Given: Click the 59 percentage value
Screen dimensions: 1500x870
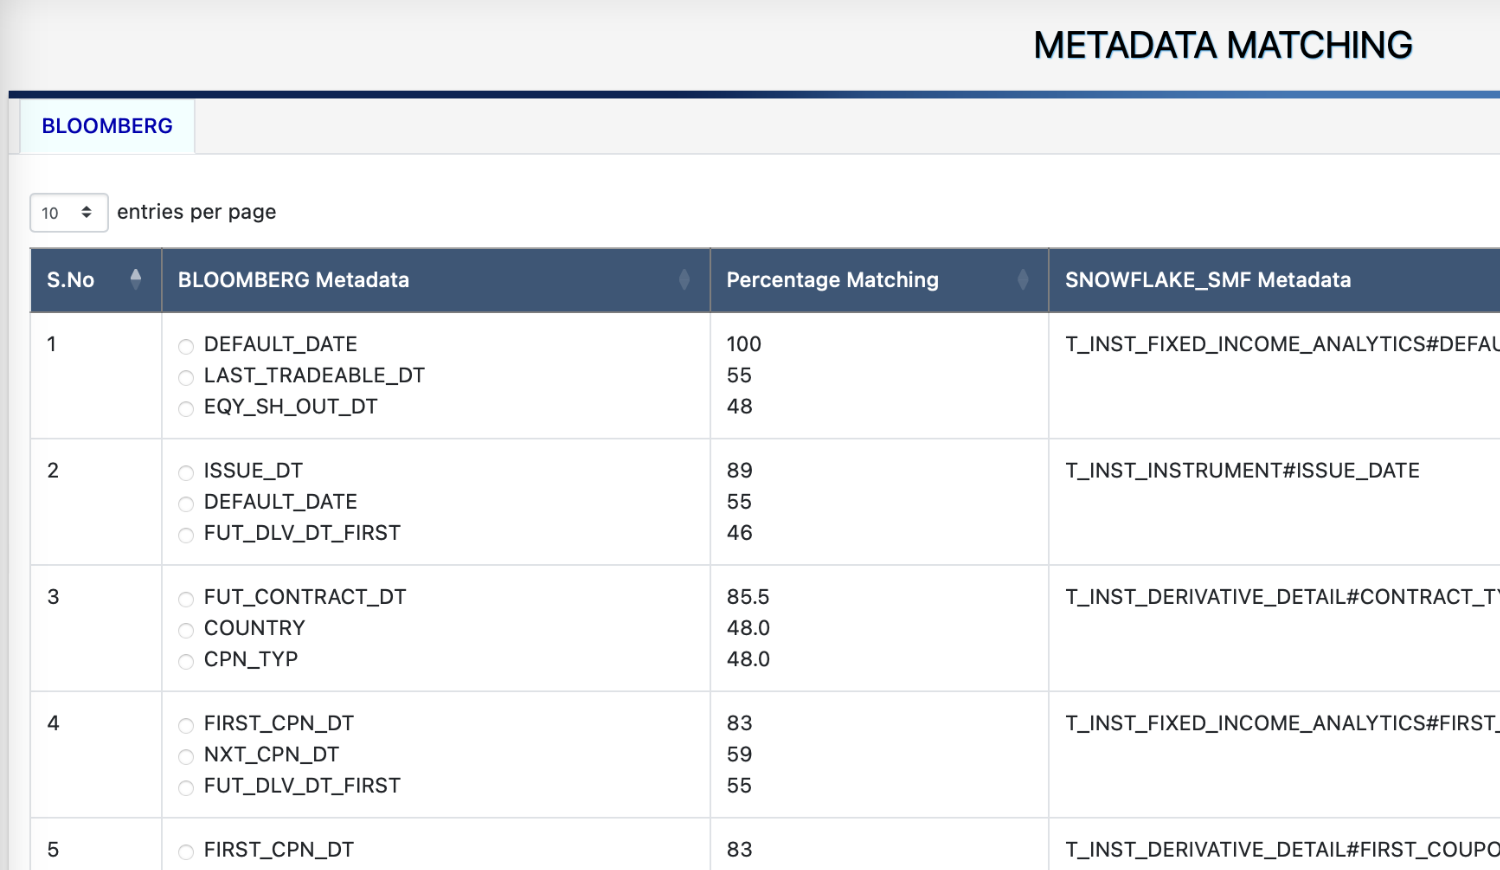Looking at the screenshot, I should click(739, 754).
